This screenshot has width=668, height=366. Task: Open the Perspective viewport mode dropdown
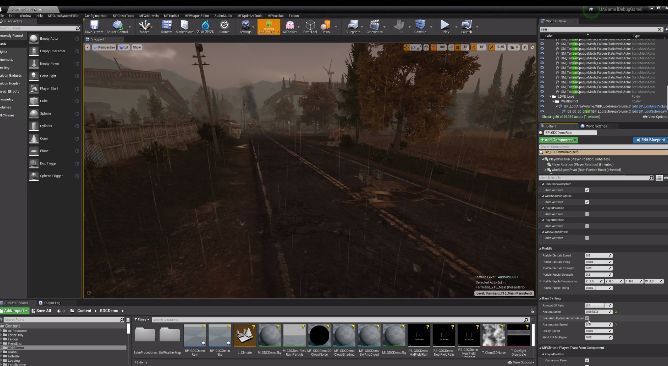click(x=104, y=47)
